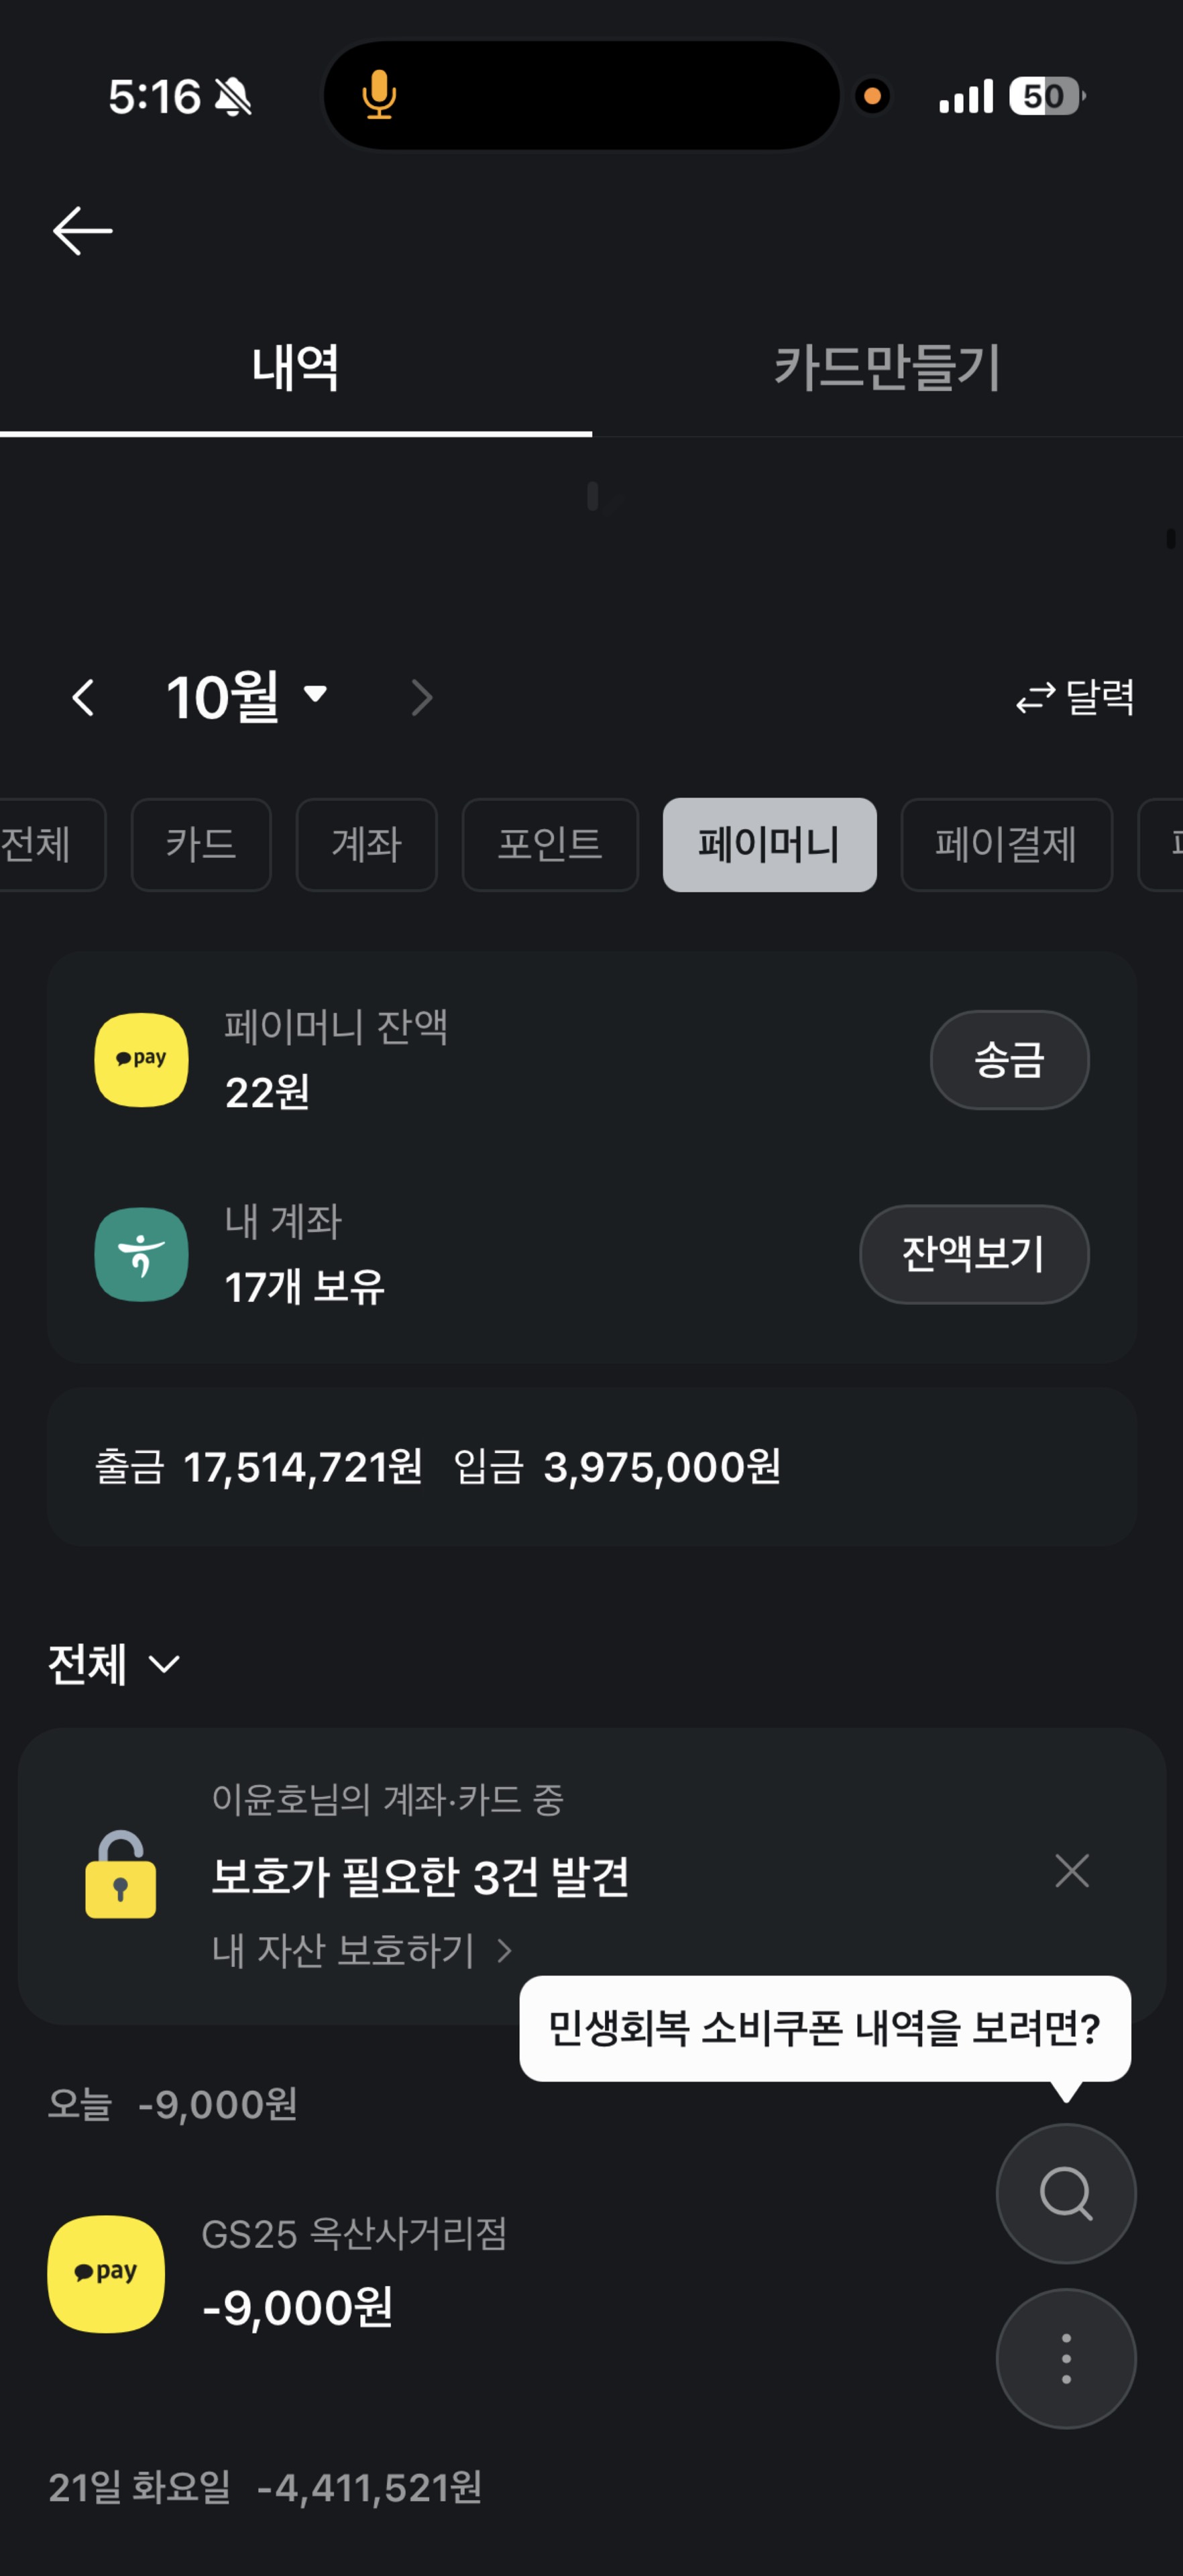
Task: Tap the back arrow icon
Action: [x=82, y=231]
